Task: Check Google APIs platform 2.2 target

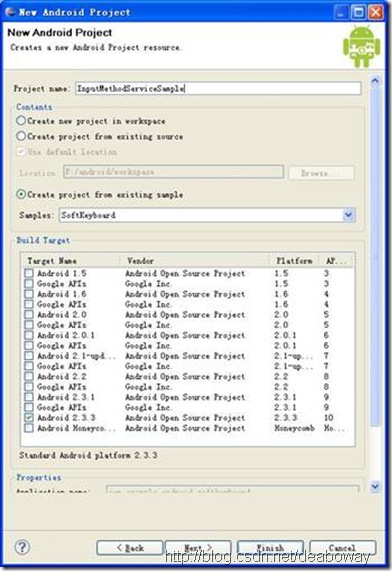Action: click(x=29, y=387)
